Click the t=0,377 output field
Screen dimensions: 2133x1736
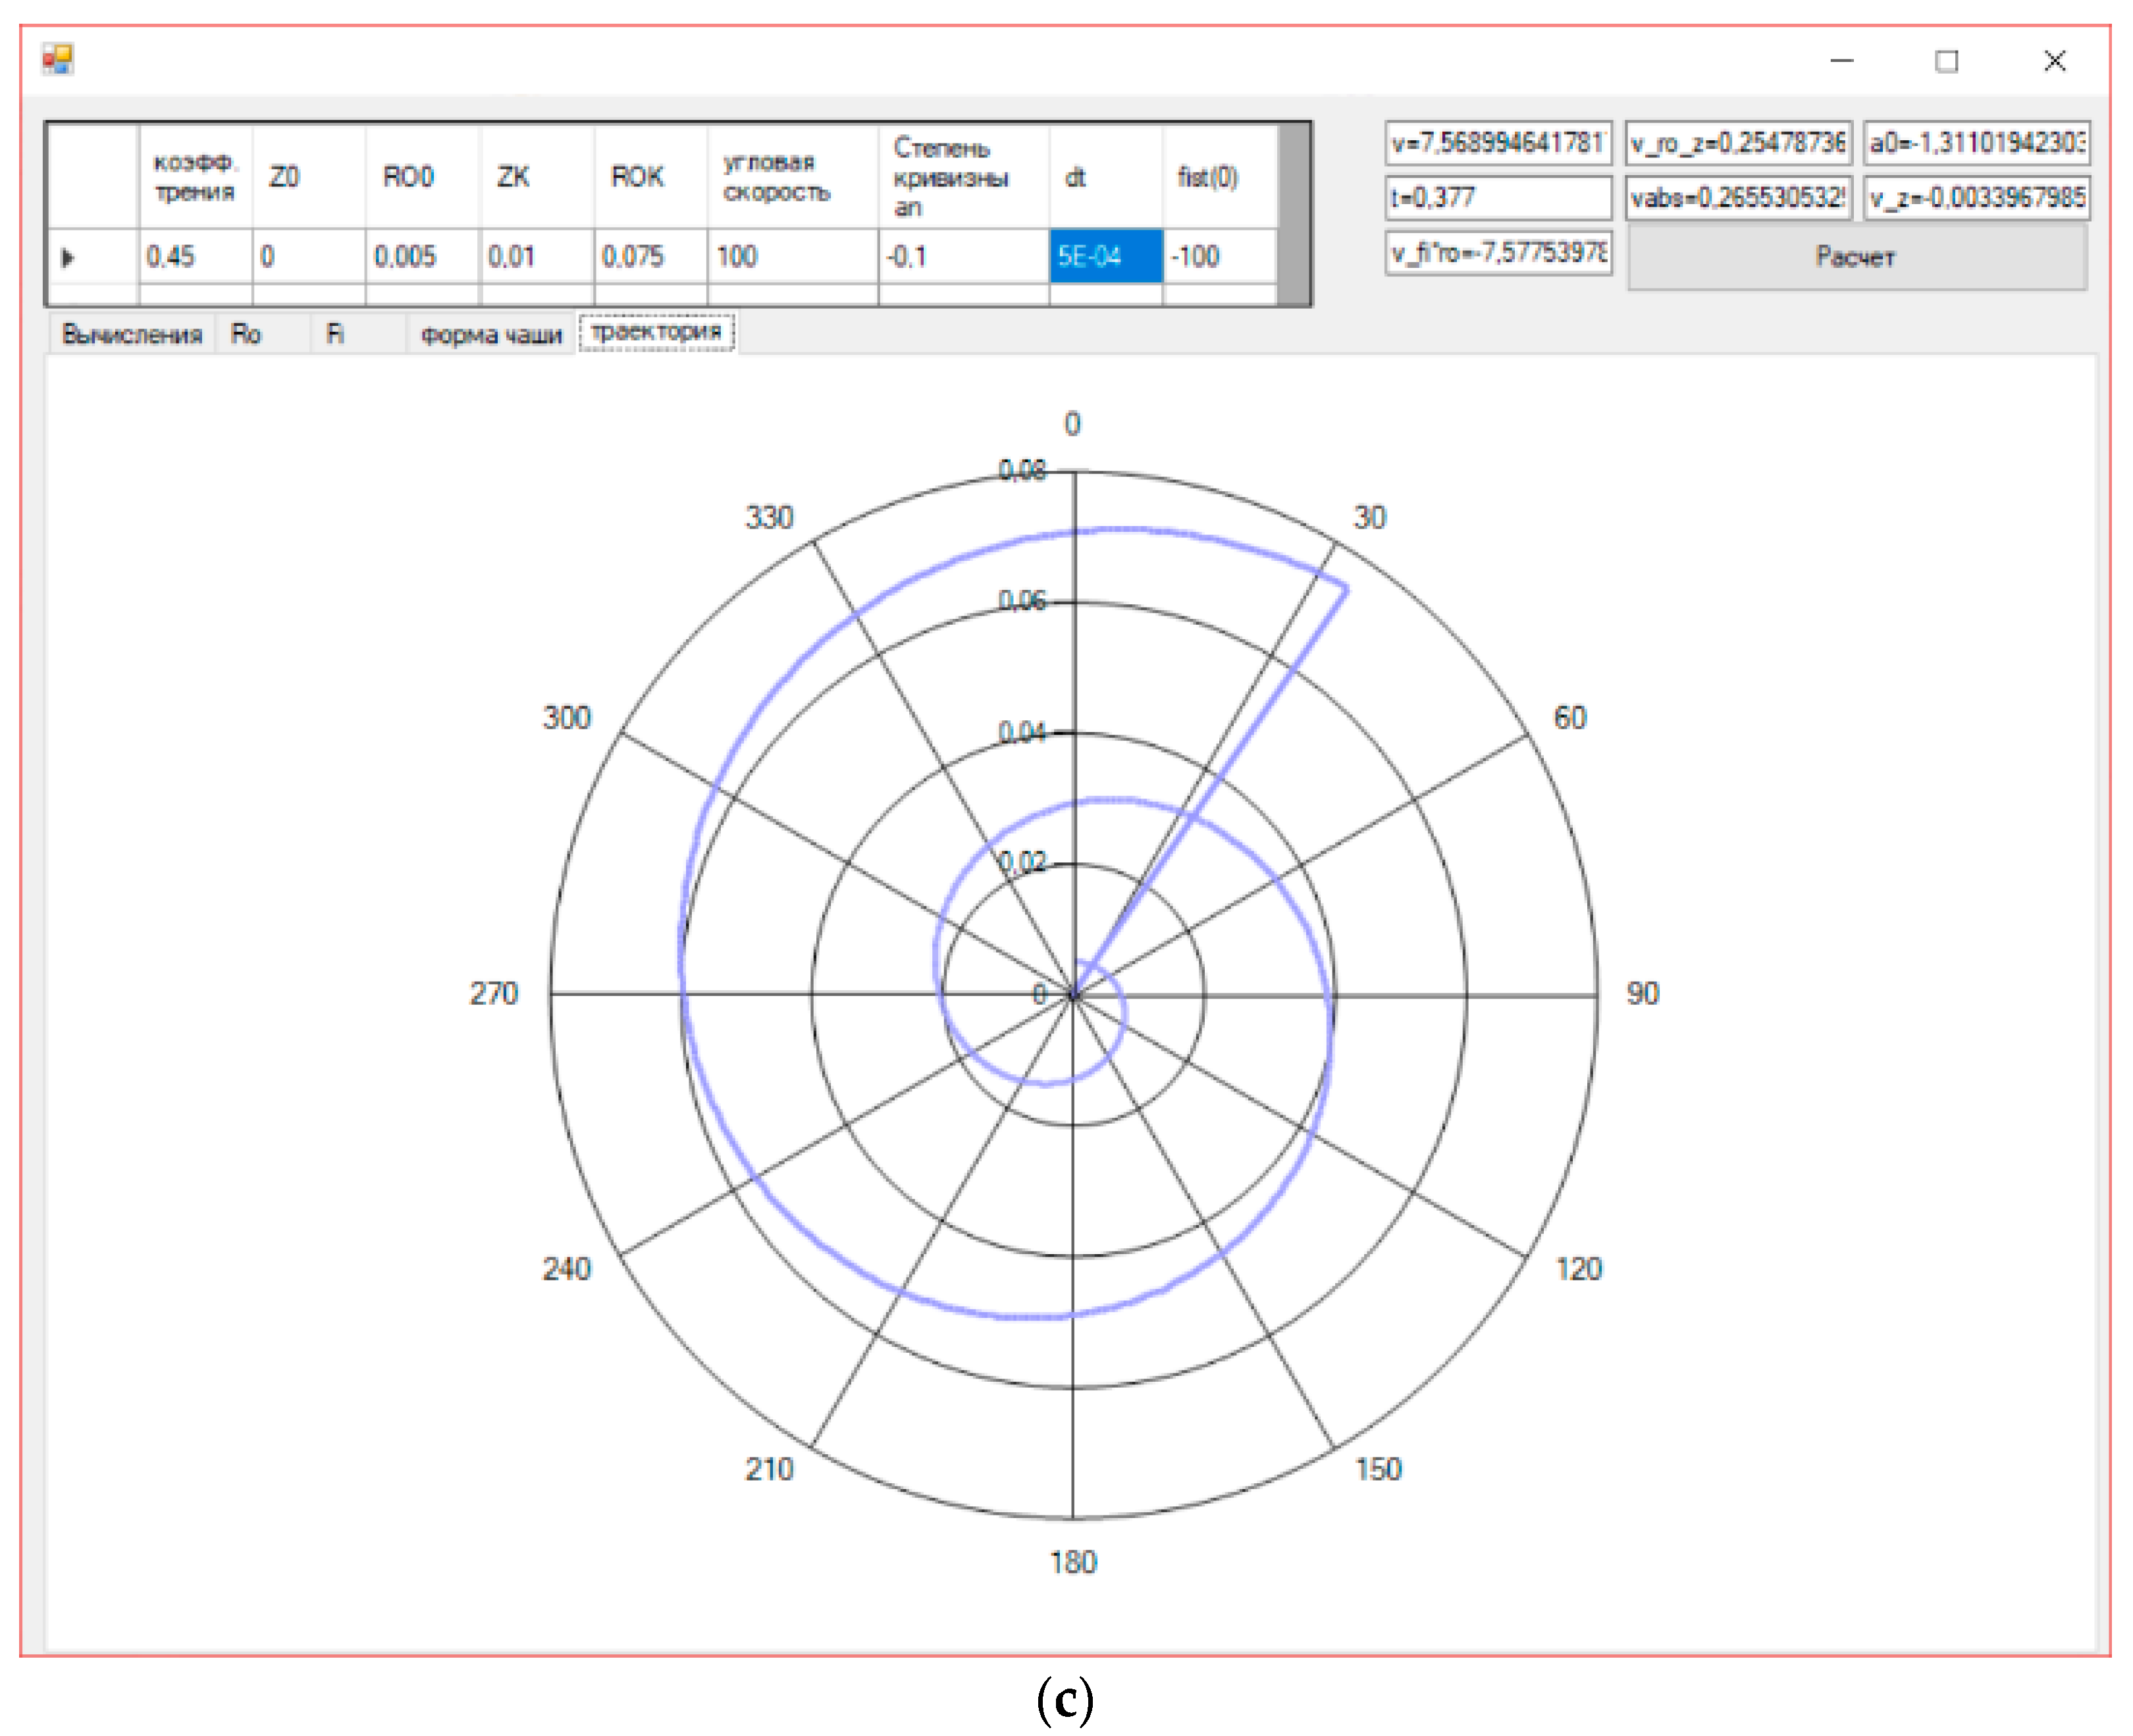1497,197
